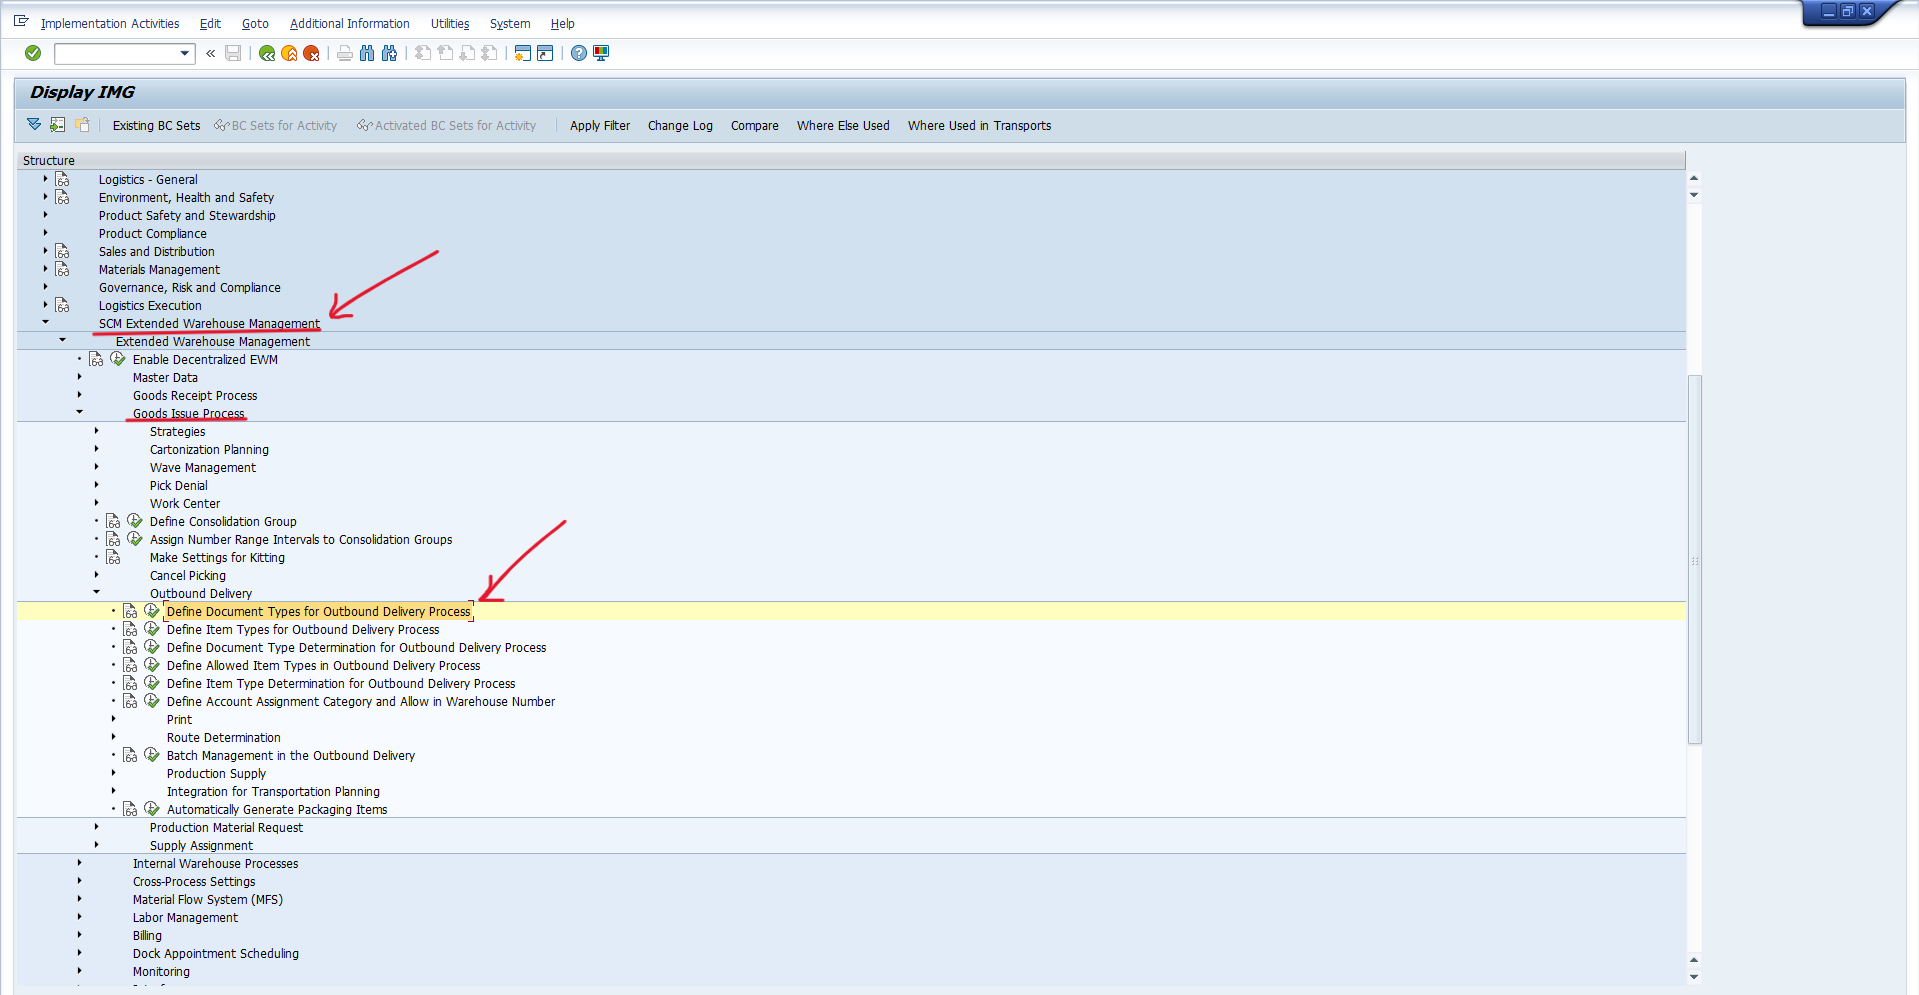Execute activity icon for Batch Management in the Outbound Delivery
The width and height of the screenshot is (1919, 995).
coord(152,755)
